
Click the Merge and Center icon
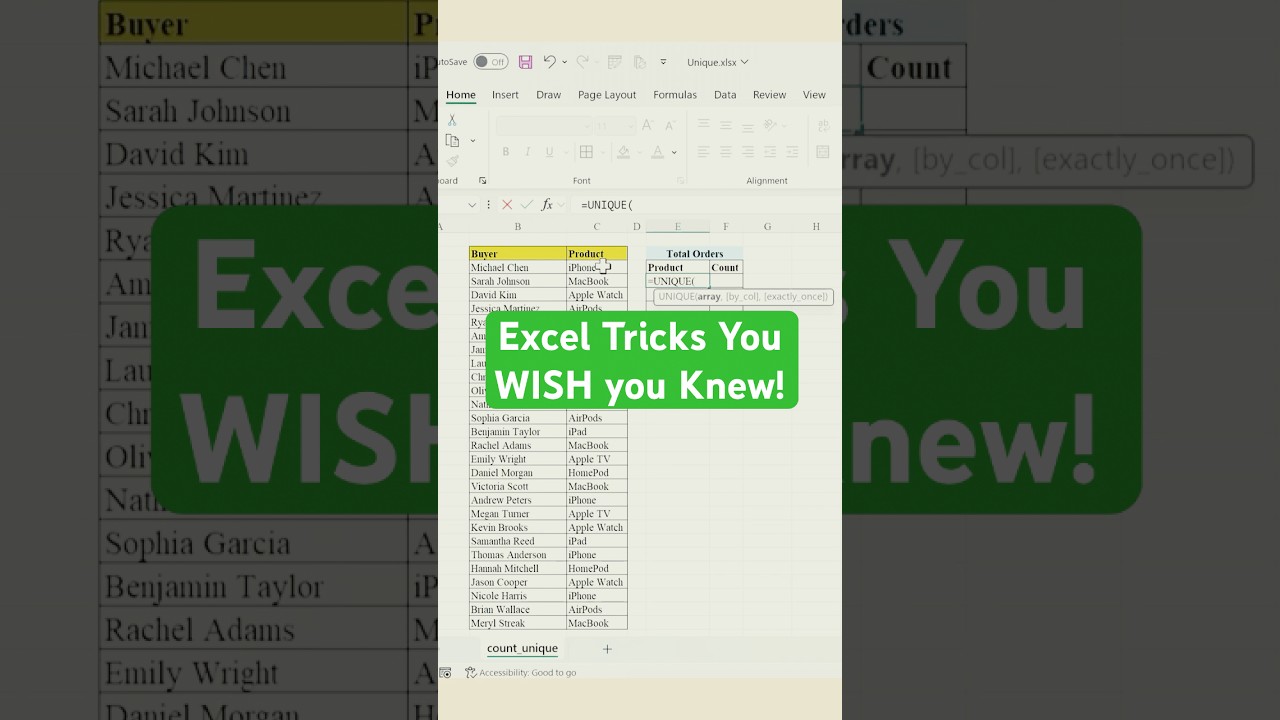click(x=823, y=152)
